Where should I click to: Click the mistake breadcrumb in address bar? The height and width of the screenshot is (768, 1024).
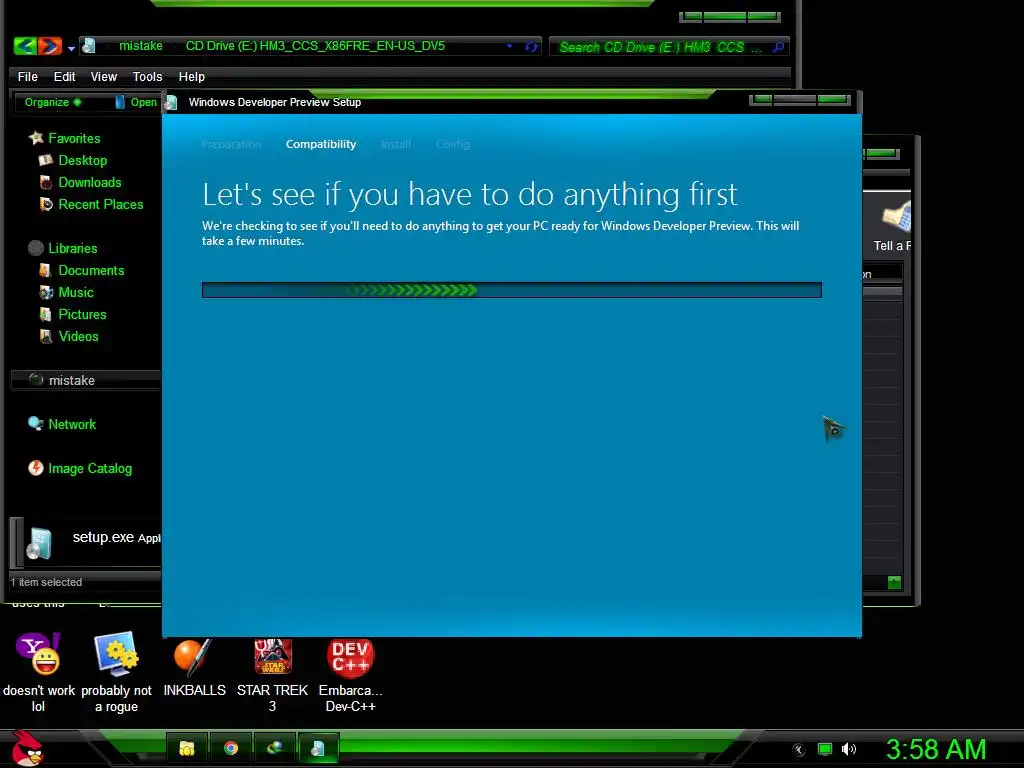click(x=140, y=46)
